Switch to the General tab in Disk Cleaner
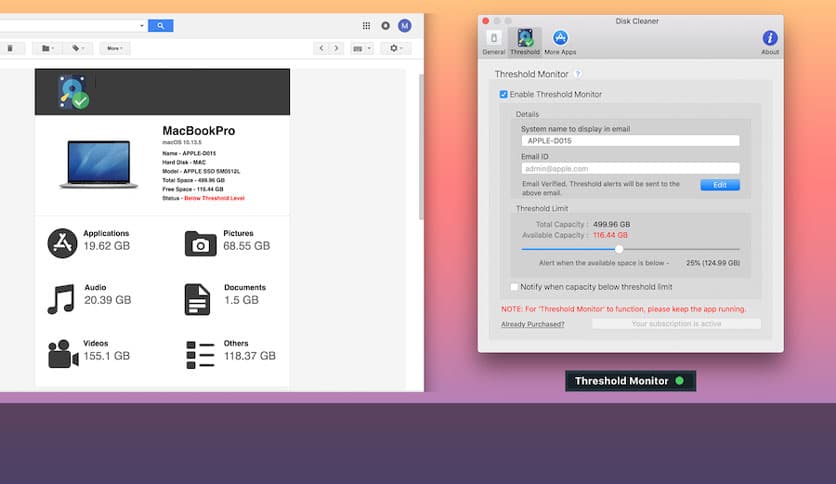 click(494, 42)
